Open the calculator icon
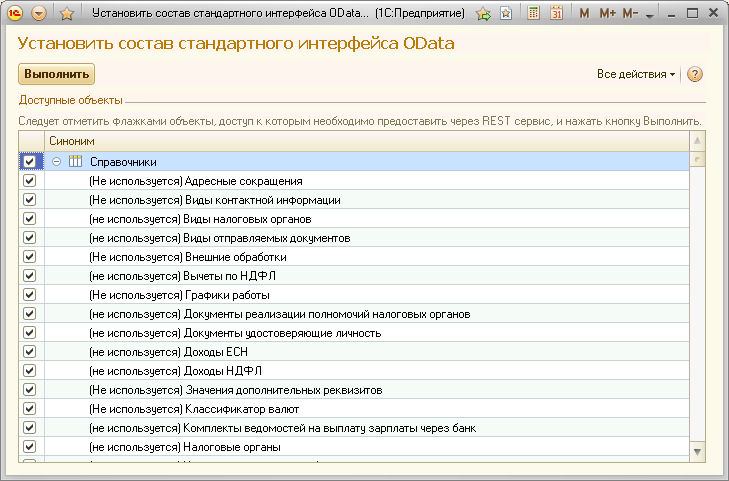The image size is (729, 481). [534, 14]
